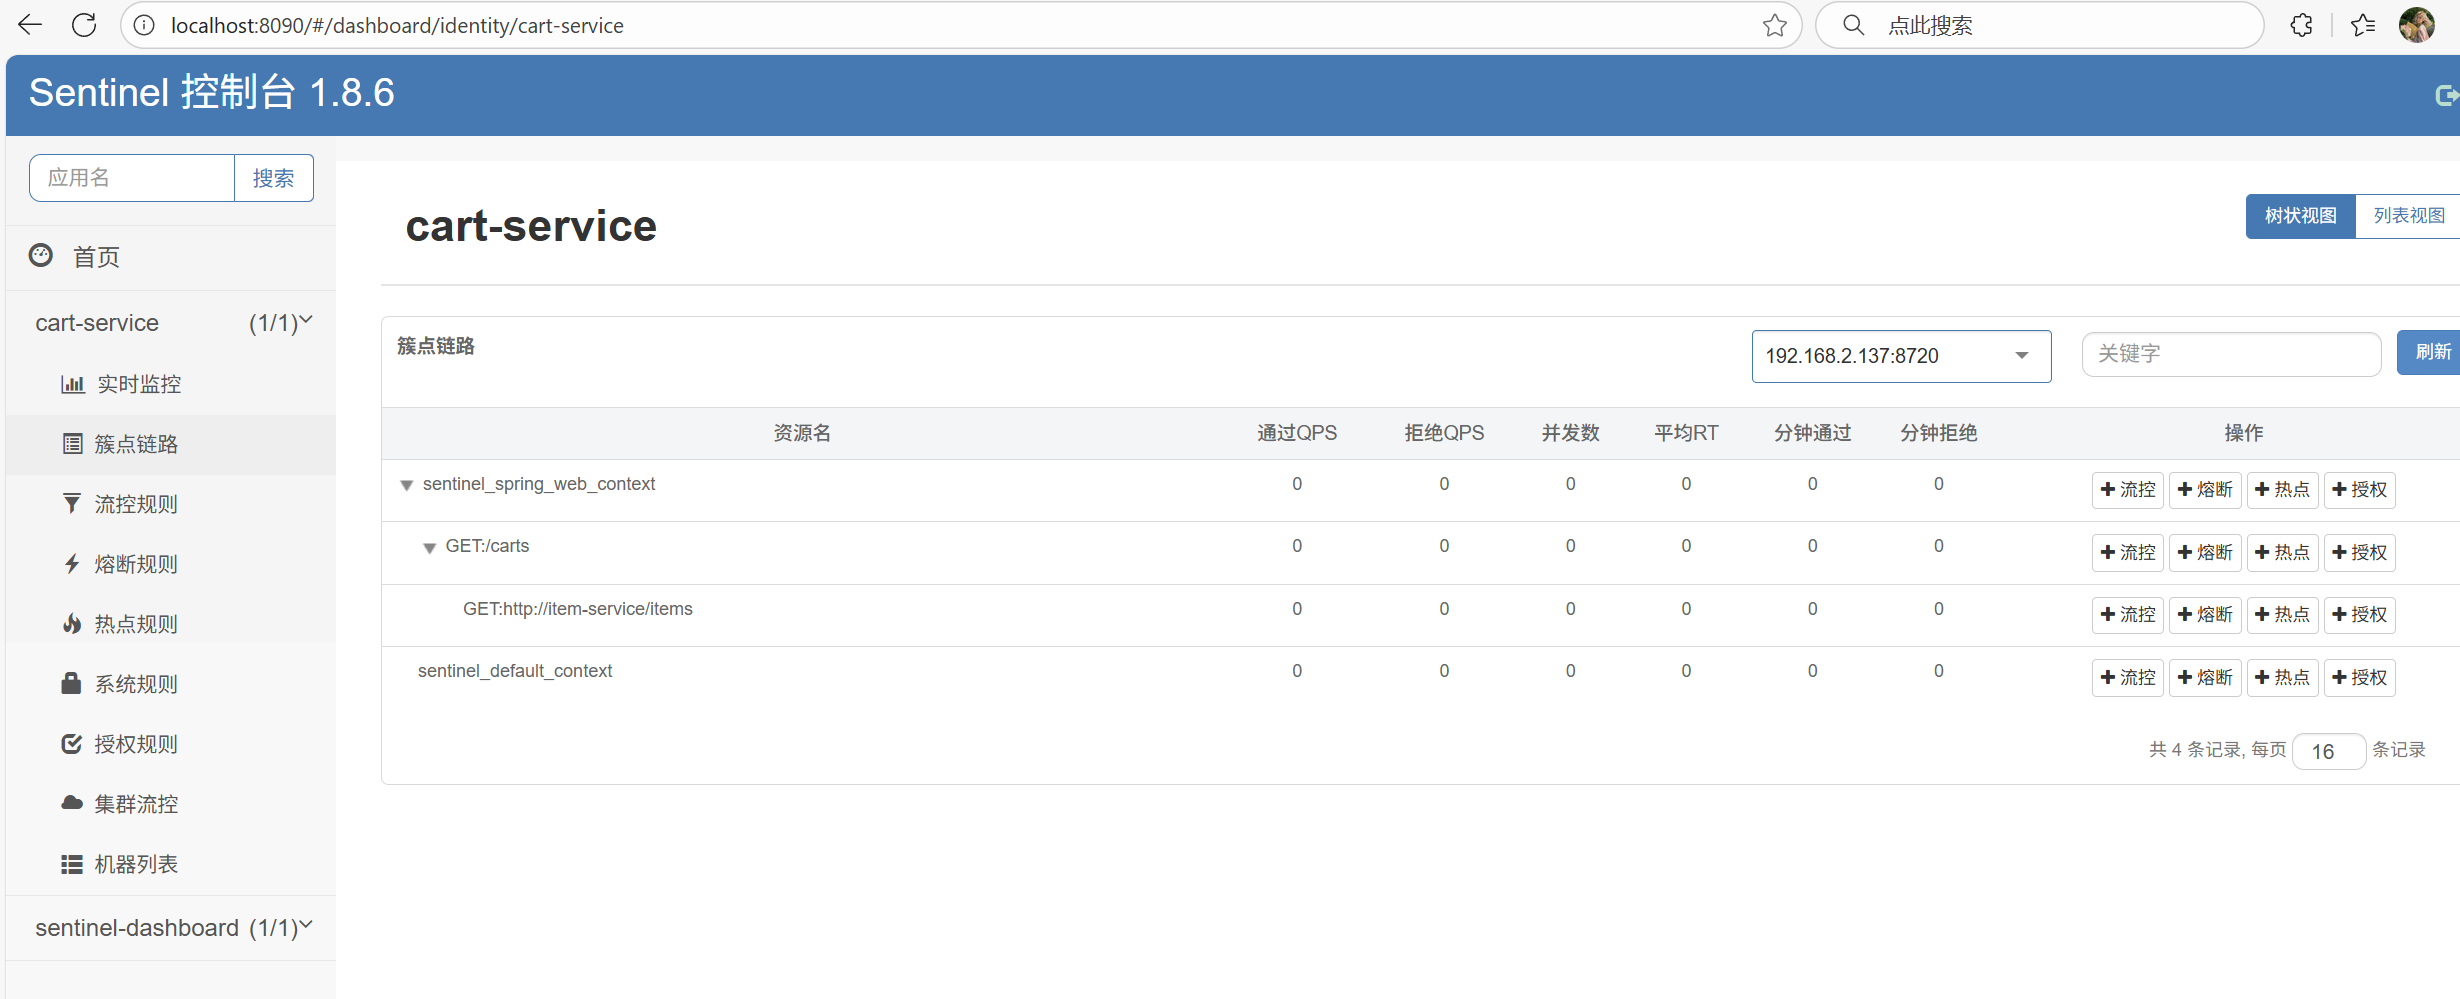Add 熔断 rule for GET:/carts

tap(2204, 553)
